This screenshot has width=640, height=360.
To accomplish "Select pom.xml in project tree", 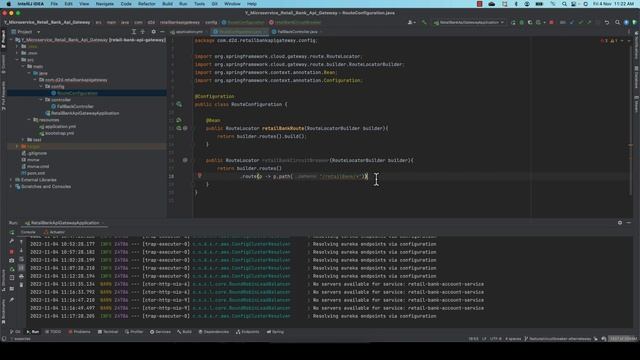I will tap(33, 173).
